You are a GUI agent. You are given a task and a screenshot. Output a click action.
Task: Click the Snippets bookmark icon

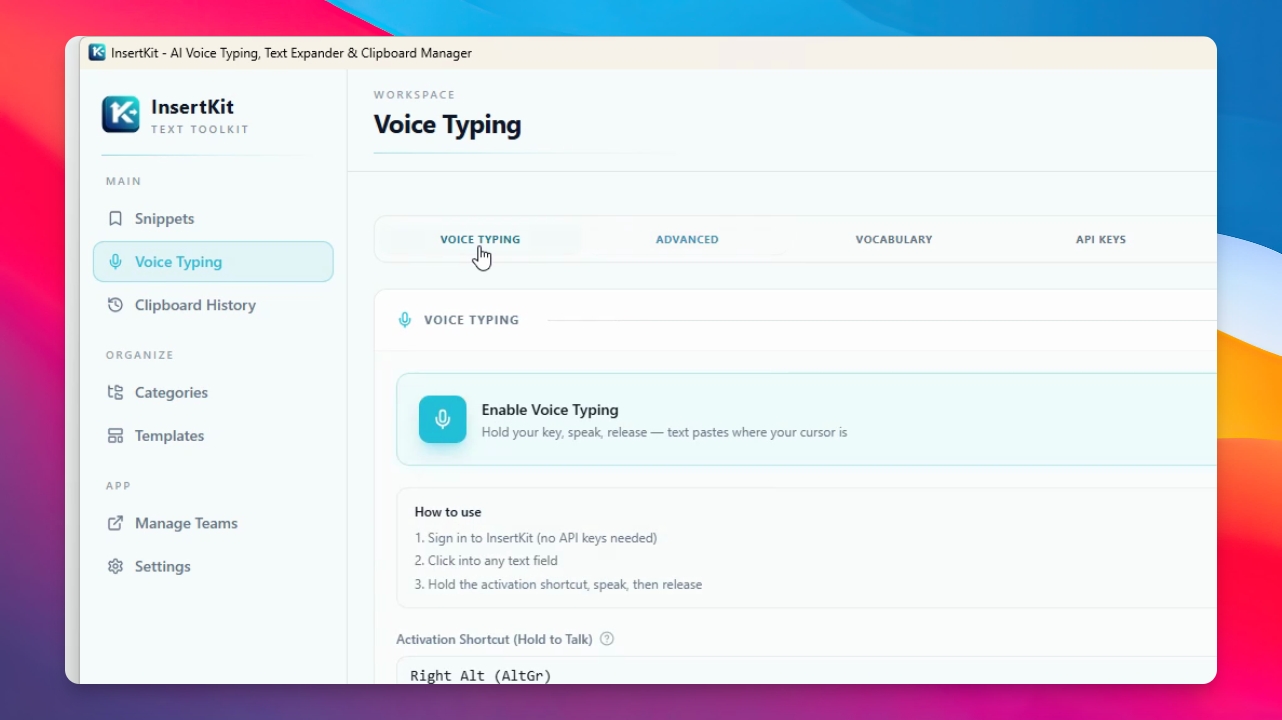(x=115, y=219)
